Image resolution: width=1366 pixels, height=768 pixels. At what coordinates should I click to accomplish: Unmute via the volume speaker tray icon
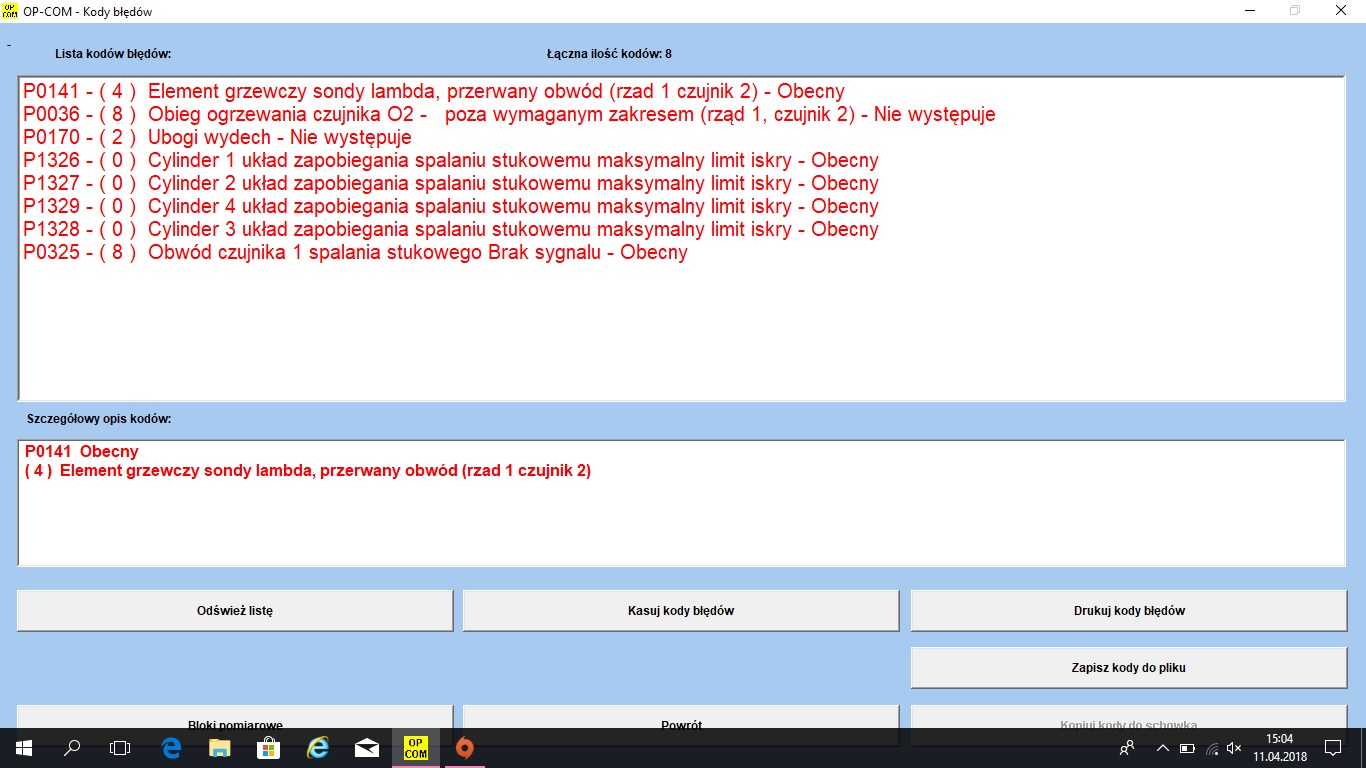(x=1234, y=747)
